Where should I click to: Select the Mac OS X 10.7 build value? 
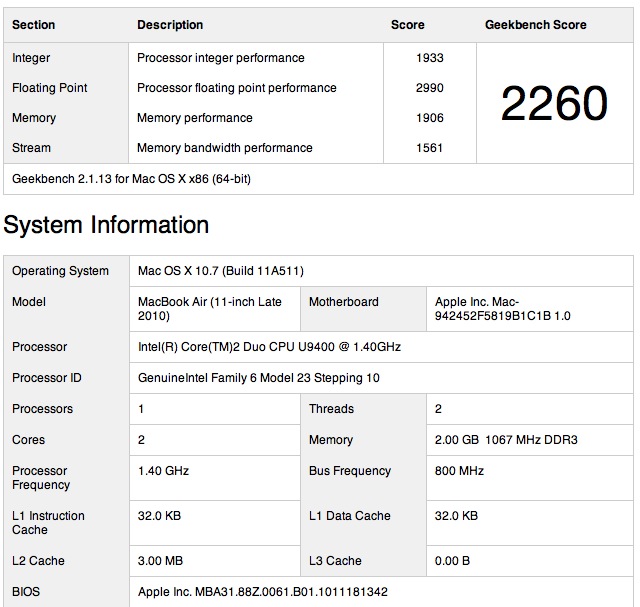point(221,271)
